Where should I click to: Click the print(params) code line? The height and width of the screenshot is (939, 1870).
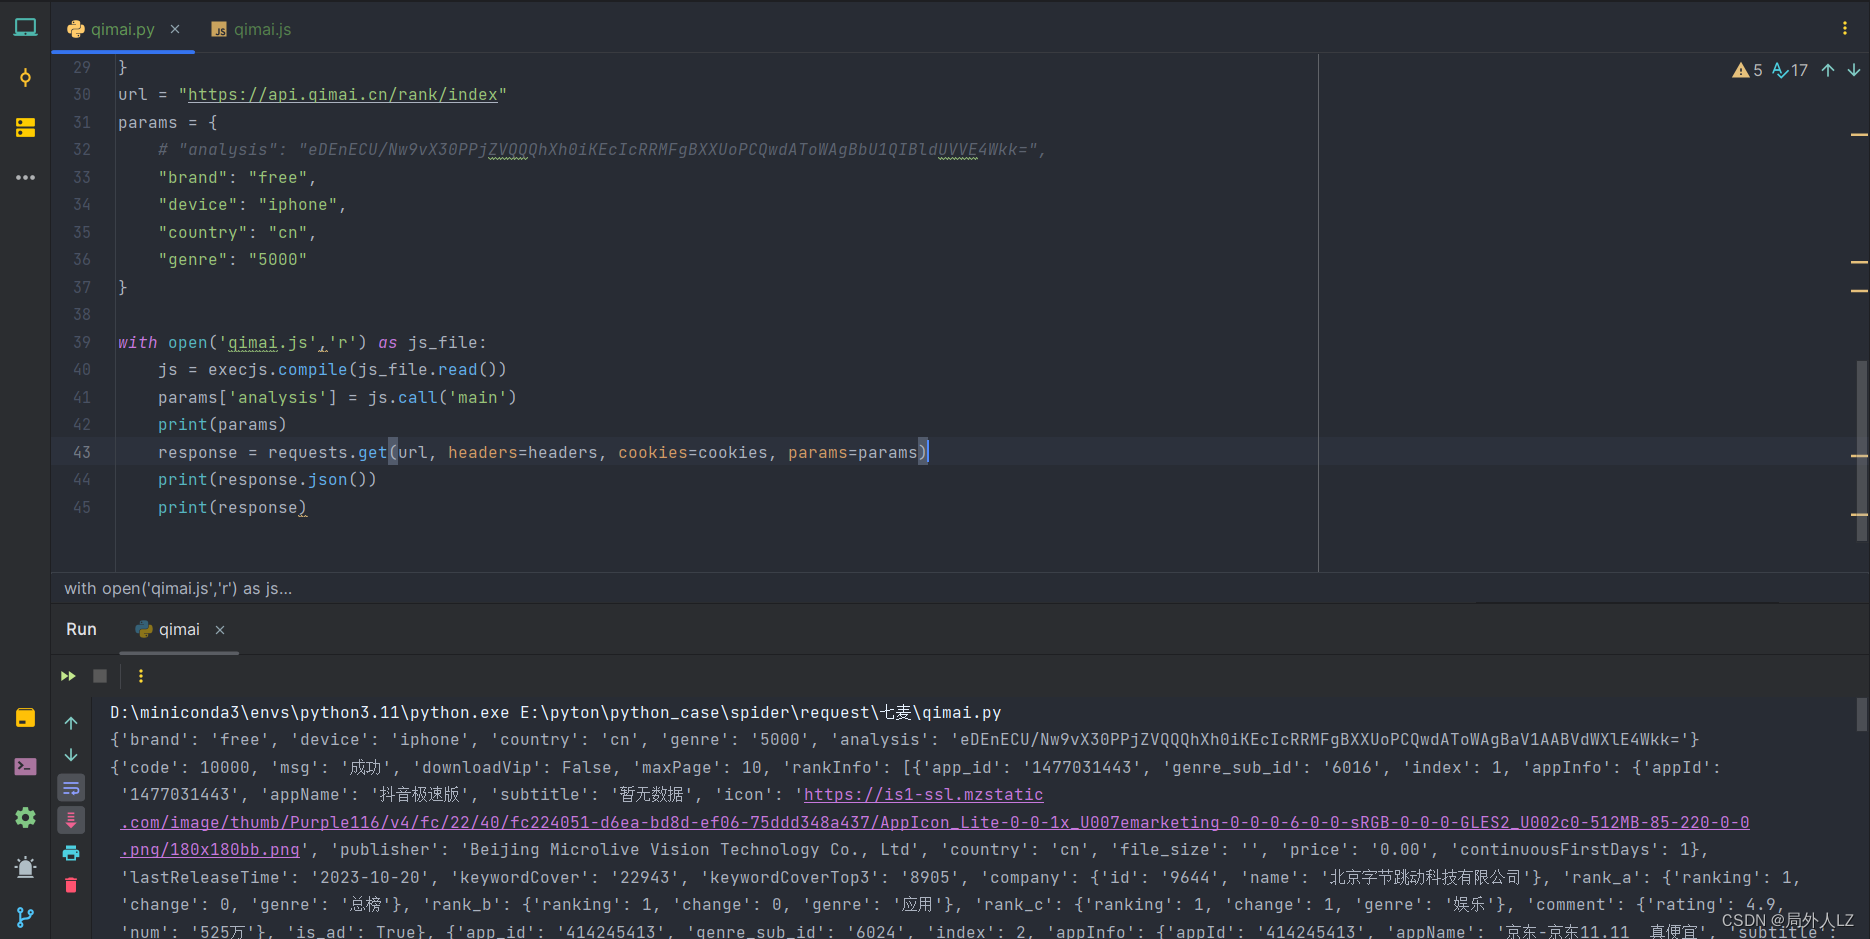(x=222, y=424)
